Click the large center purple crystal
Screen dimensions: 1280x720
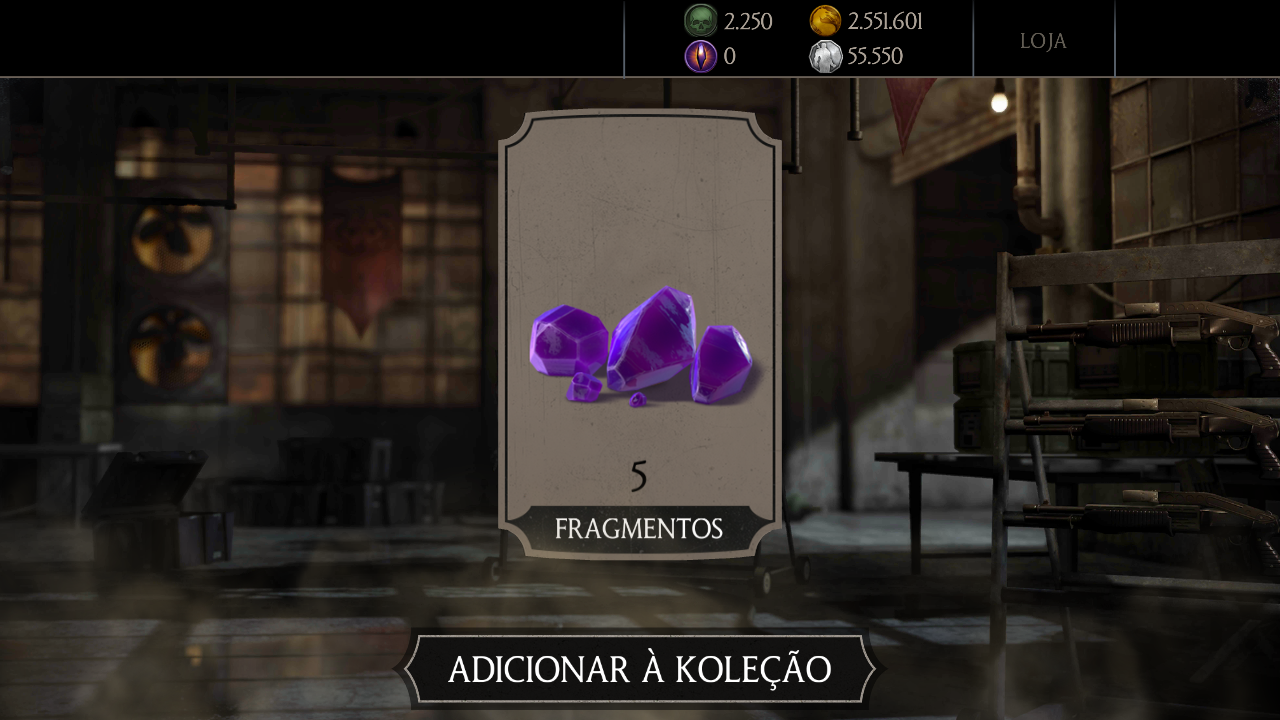652,338
